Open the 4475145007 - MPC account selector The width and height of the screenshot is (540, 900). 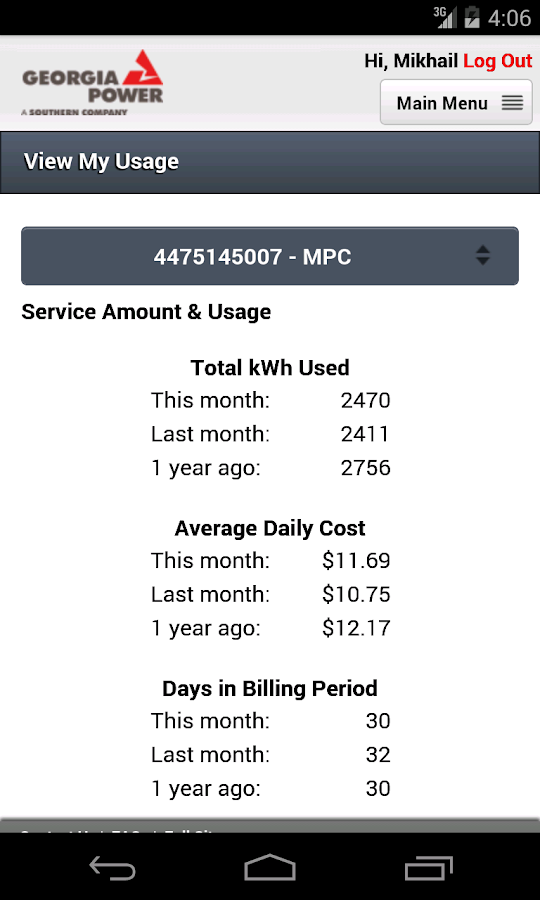[270, 256]
